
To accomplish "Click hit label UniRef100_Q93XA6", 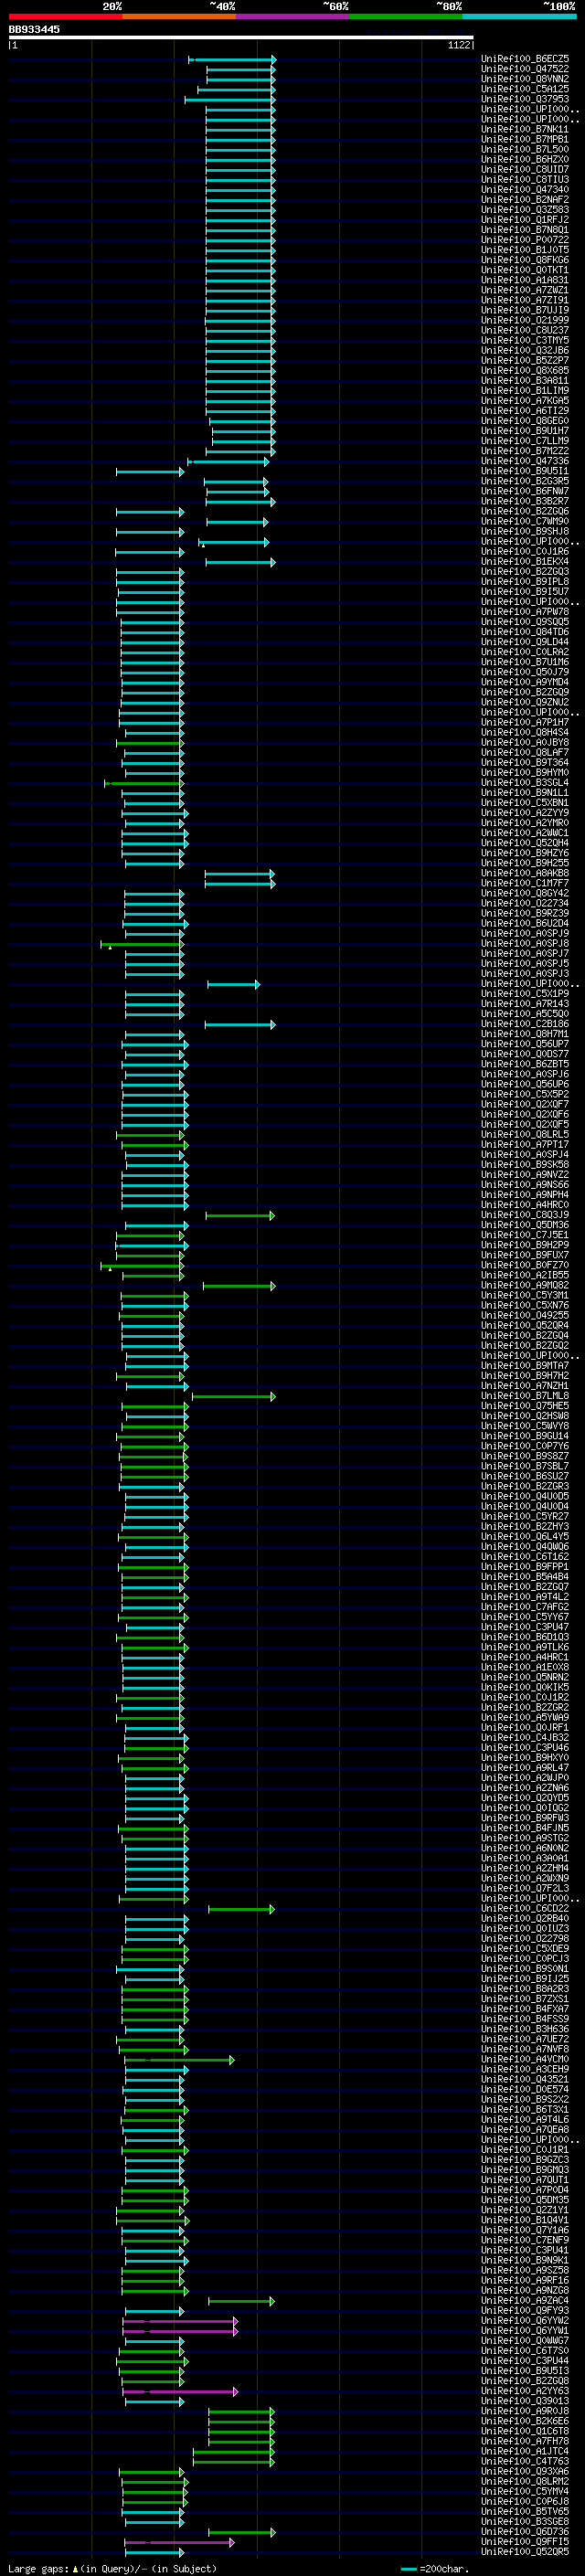I will point(525,2471).
